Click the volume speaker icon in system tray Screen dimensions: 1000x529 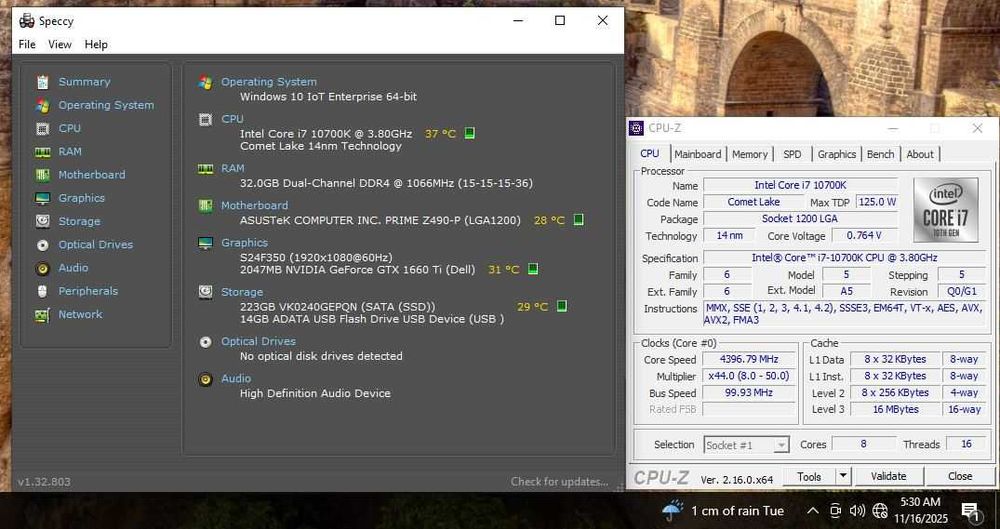[858, 510]
